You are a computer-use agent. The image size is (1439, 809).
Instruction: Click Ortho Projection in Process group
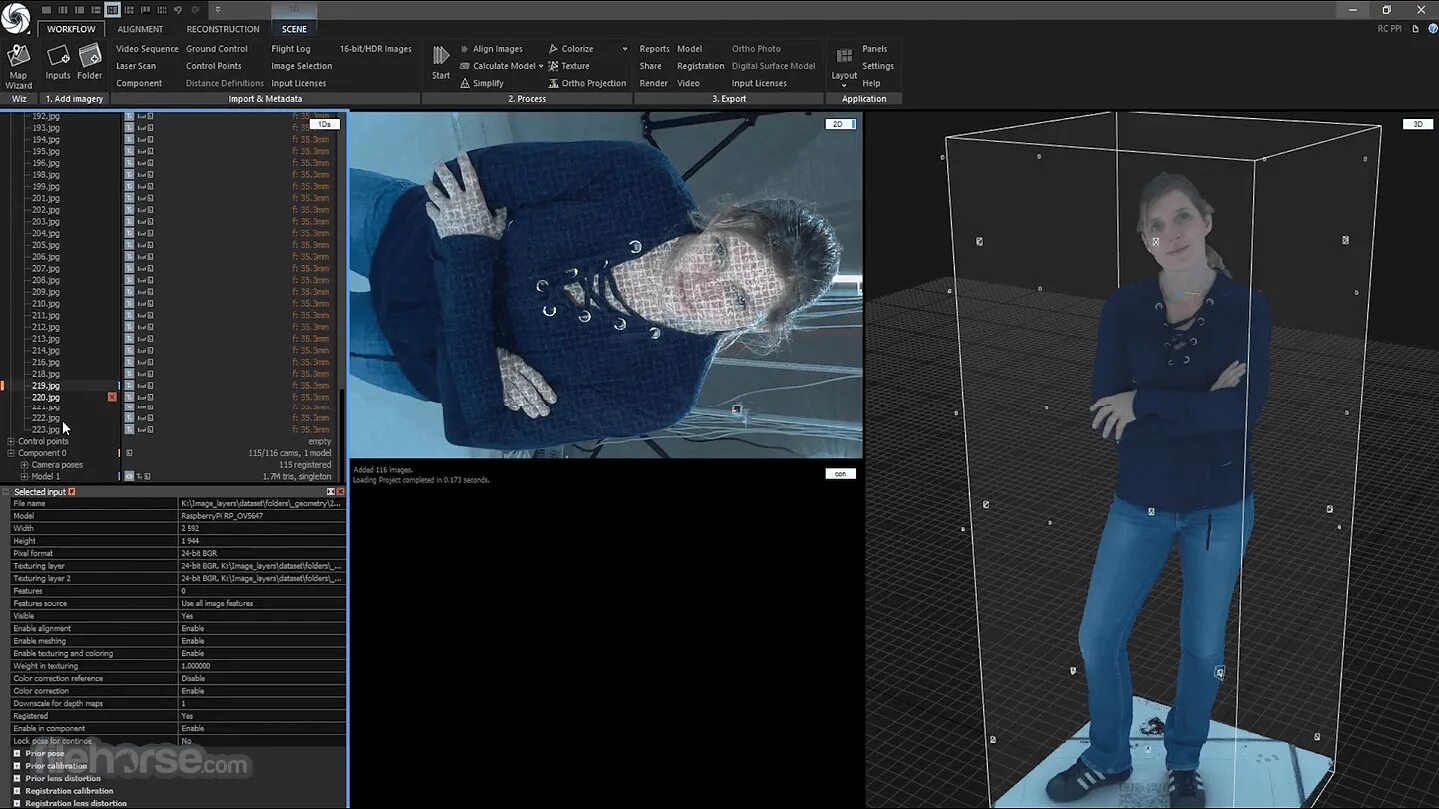click(x=587, y=83)
